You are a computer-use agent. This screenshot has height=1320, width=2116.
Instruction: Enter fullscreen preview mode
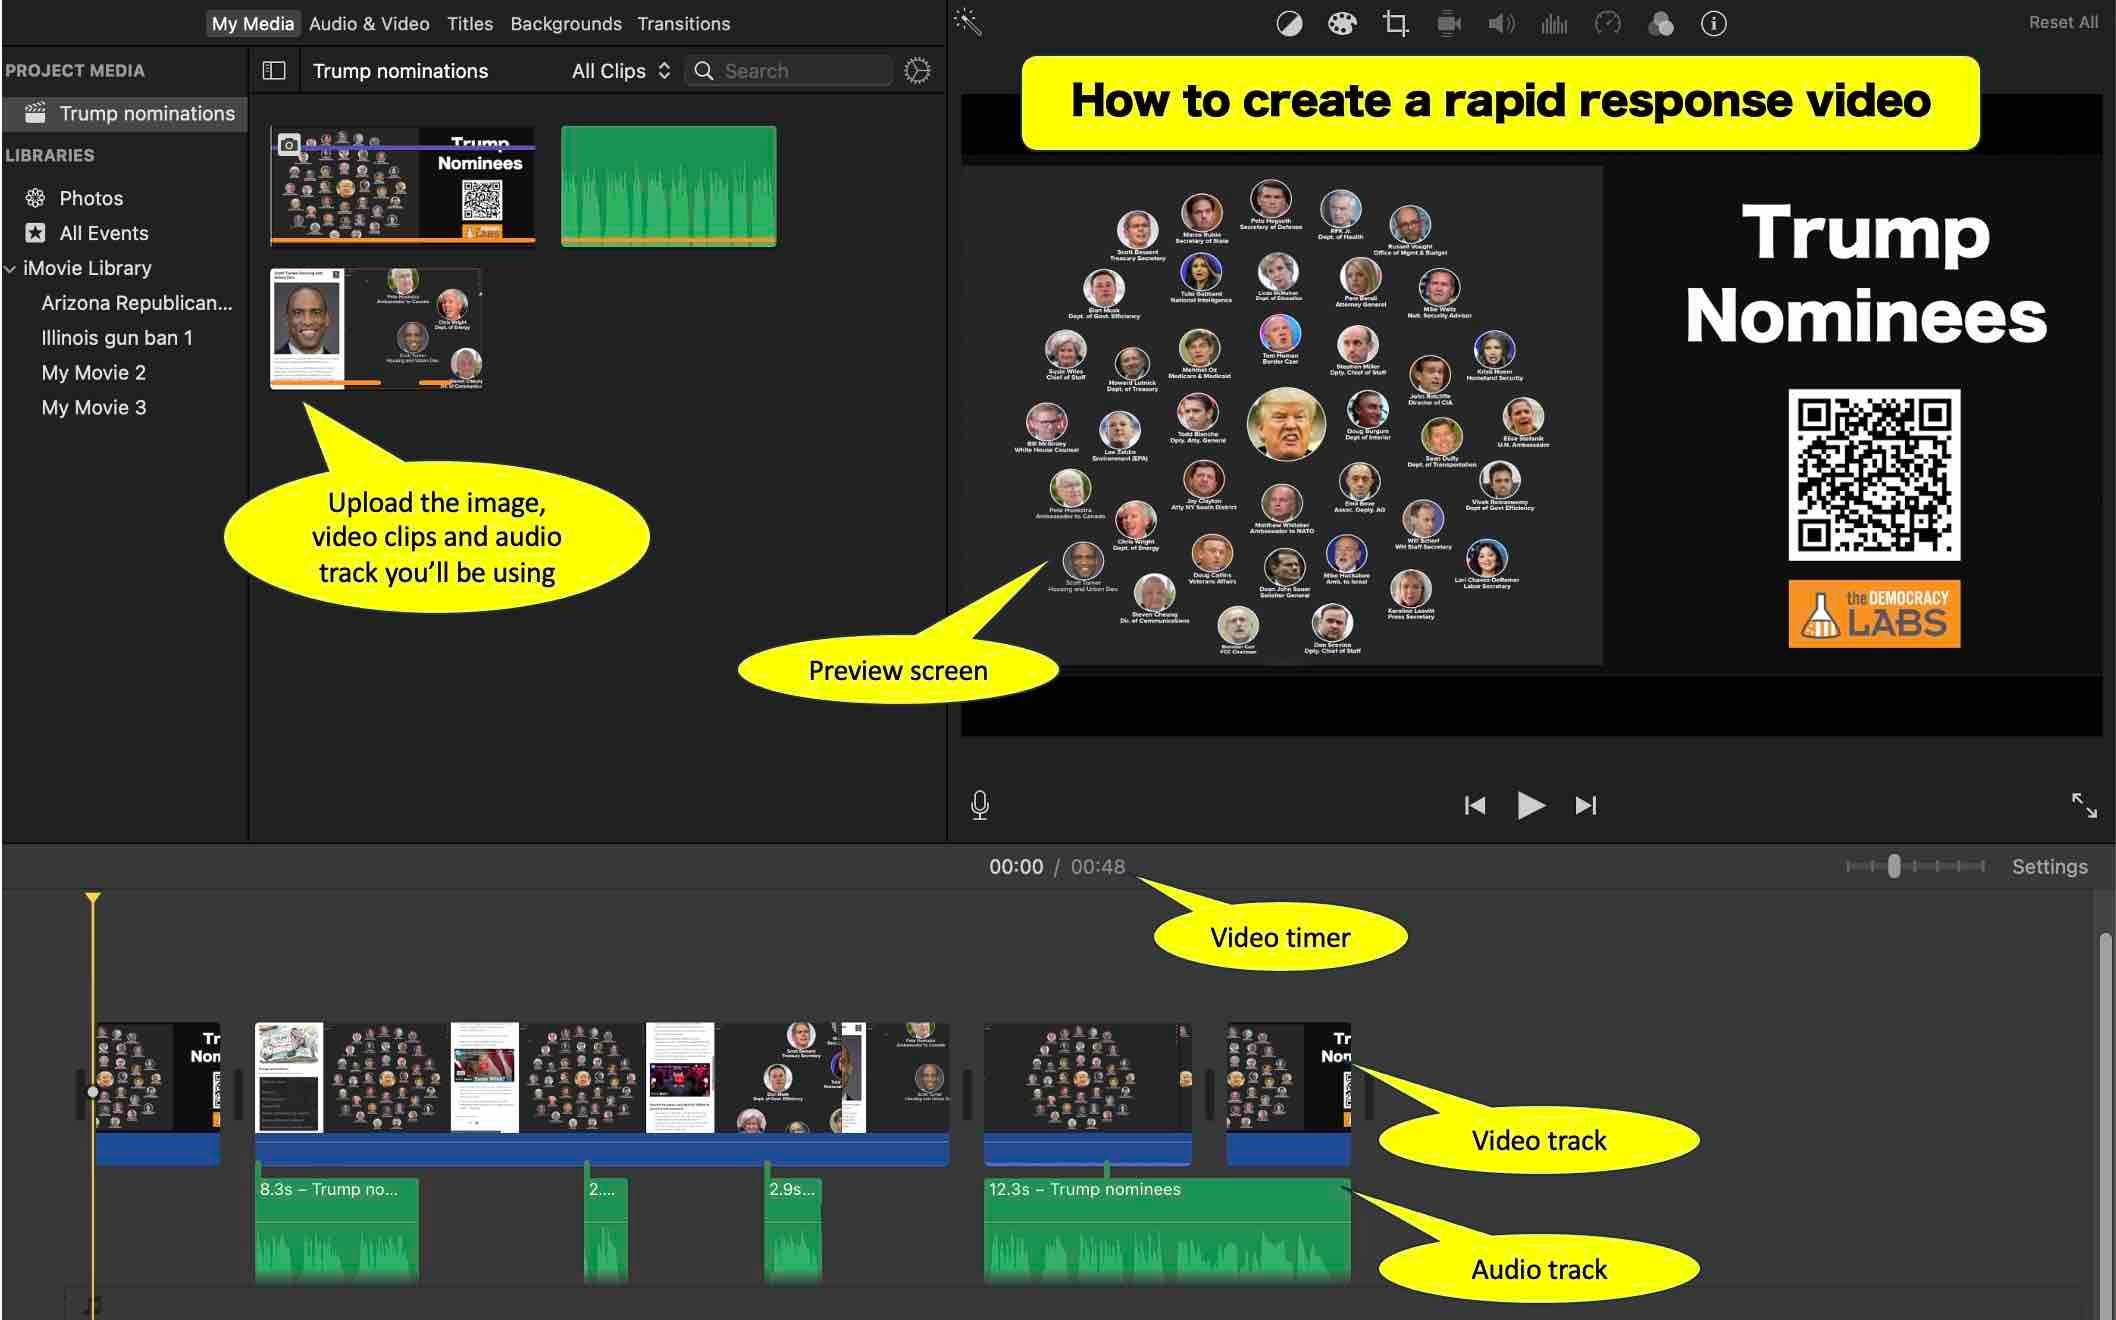[x=2084, y=805]
